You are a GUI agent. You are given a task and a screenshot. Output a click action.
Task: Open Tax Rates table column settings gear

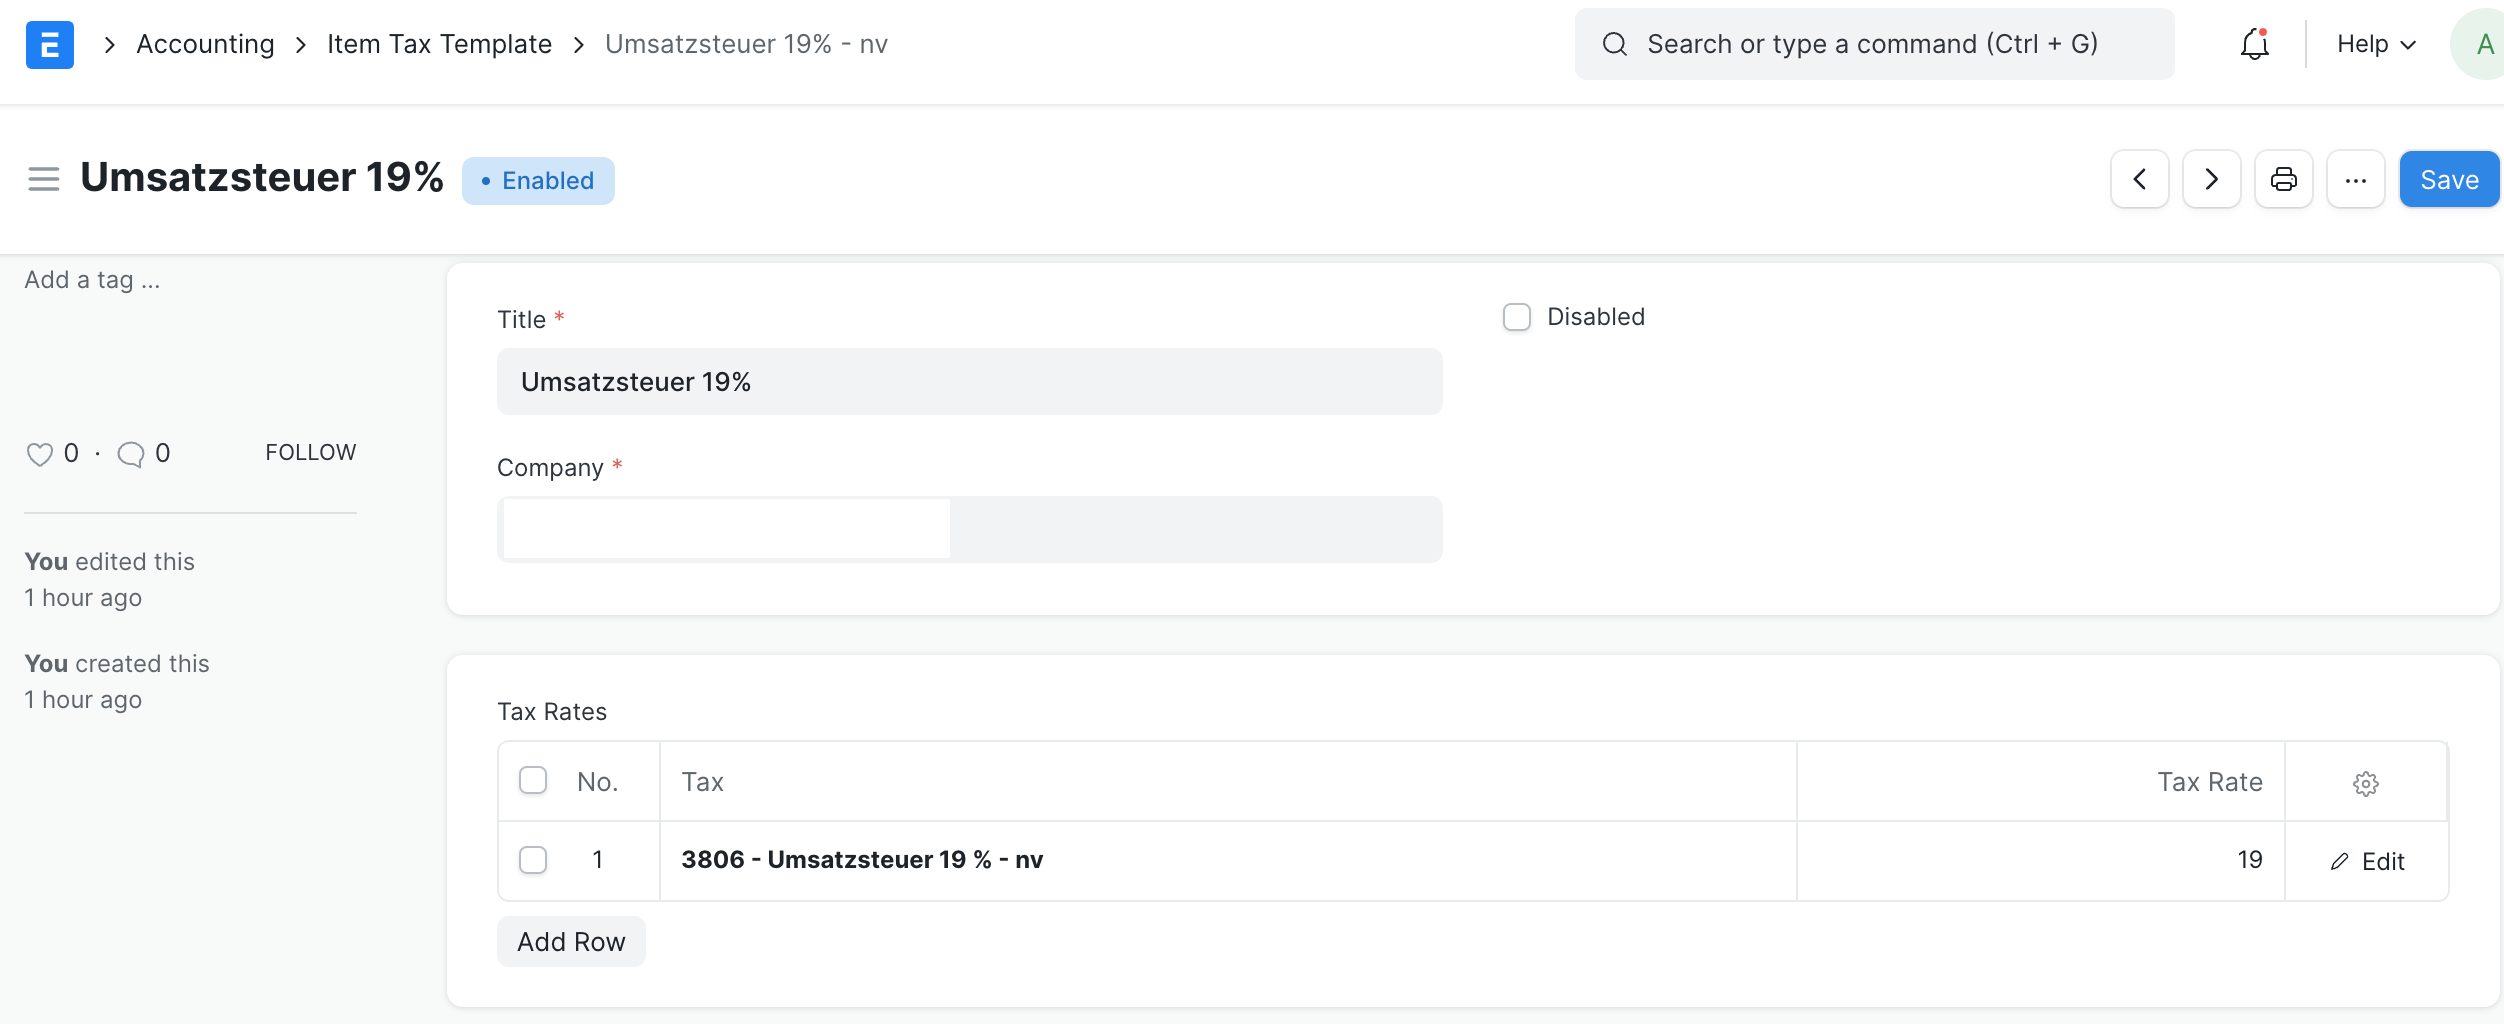tap(2366, 783)
